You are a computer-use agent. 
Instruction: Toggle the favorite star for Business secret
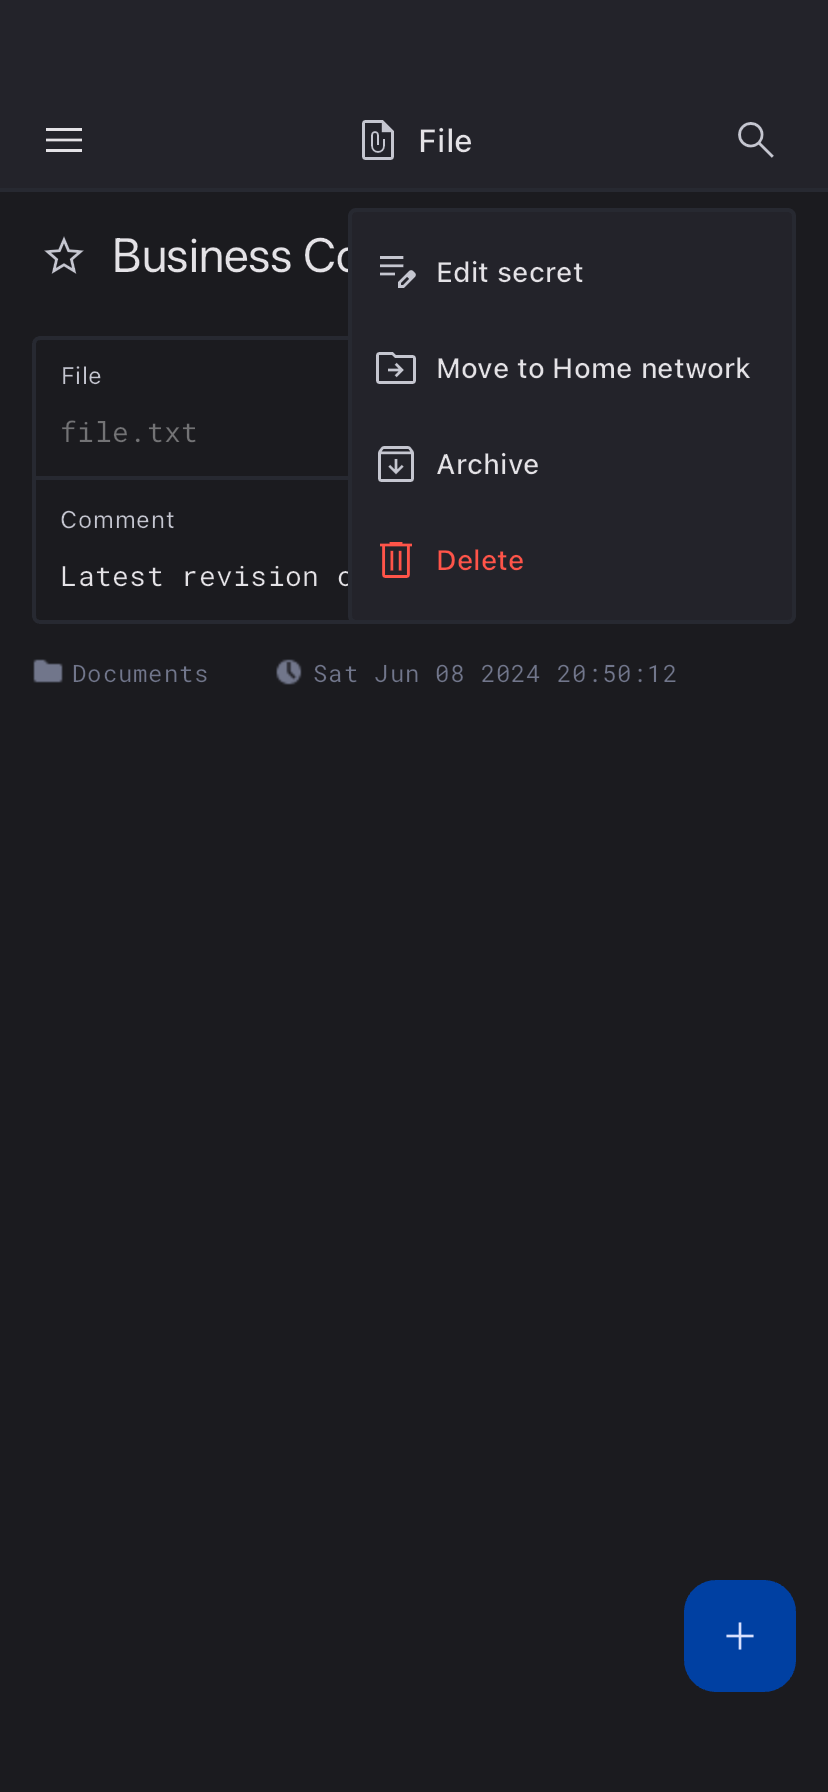point(64,256)
